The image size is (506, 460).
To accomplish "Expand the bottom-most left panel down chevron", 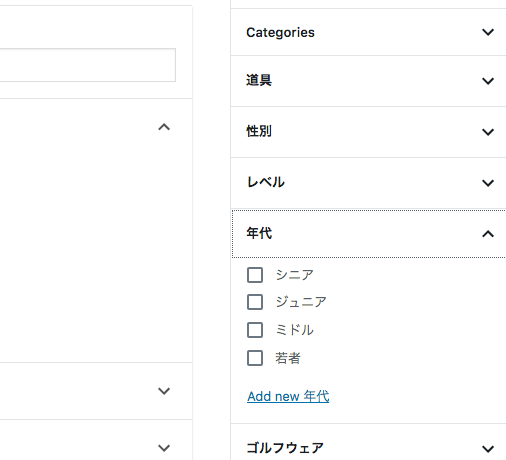I will [x=164, y=448].
